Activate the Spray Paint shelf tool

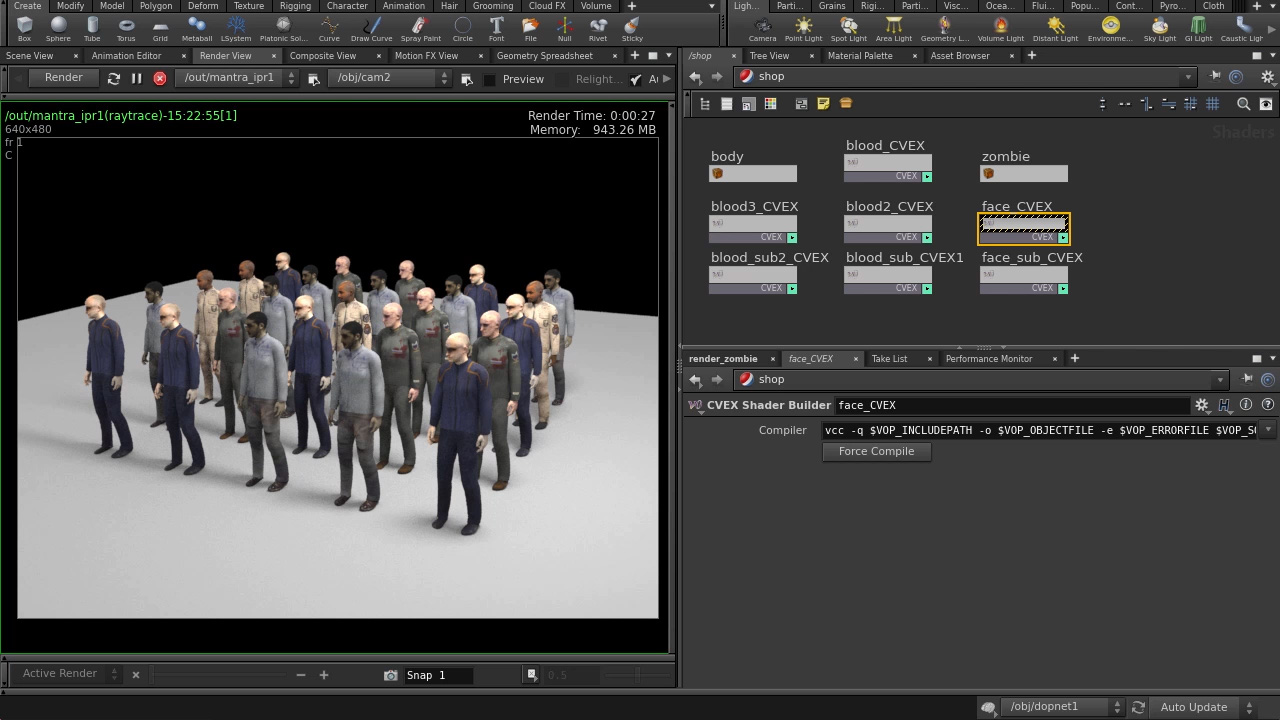[x=420, y=28]
